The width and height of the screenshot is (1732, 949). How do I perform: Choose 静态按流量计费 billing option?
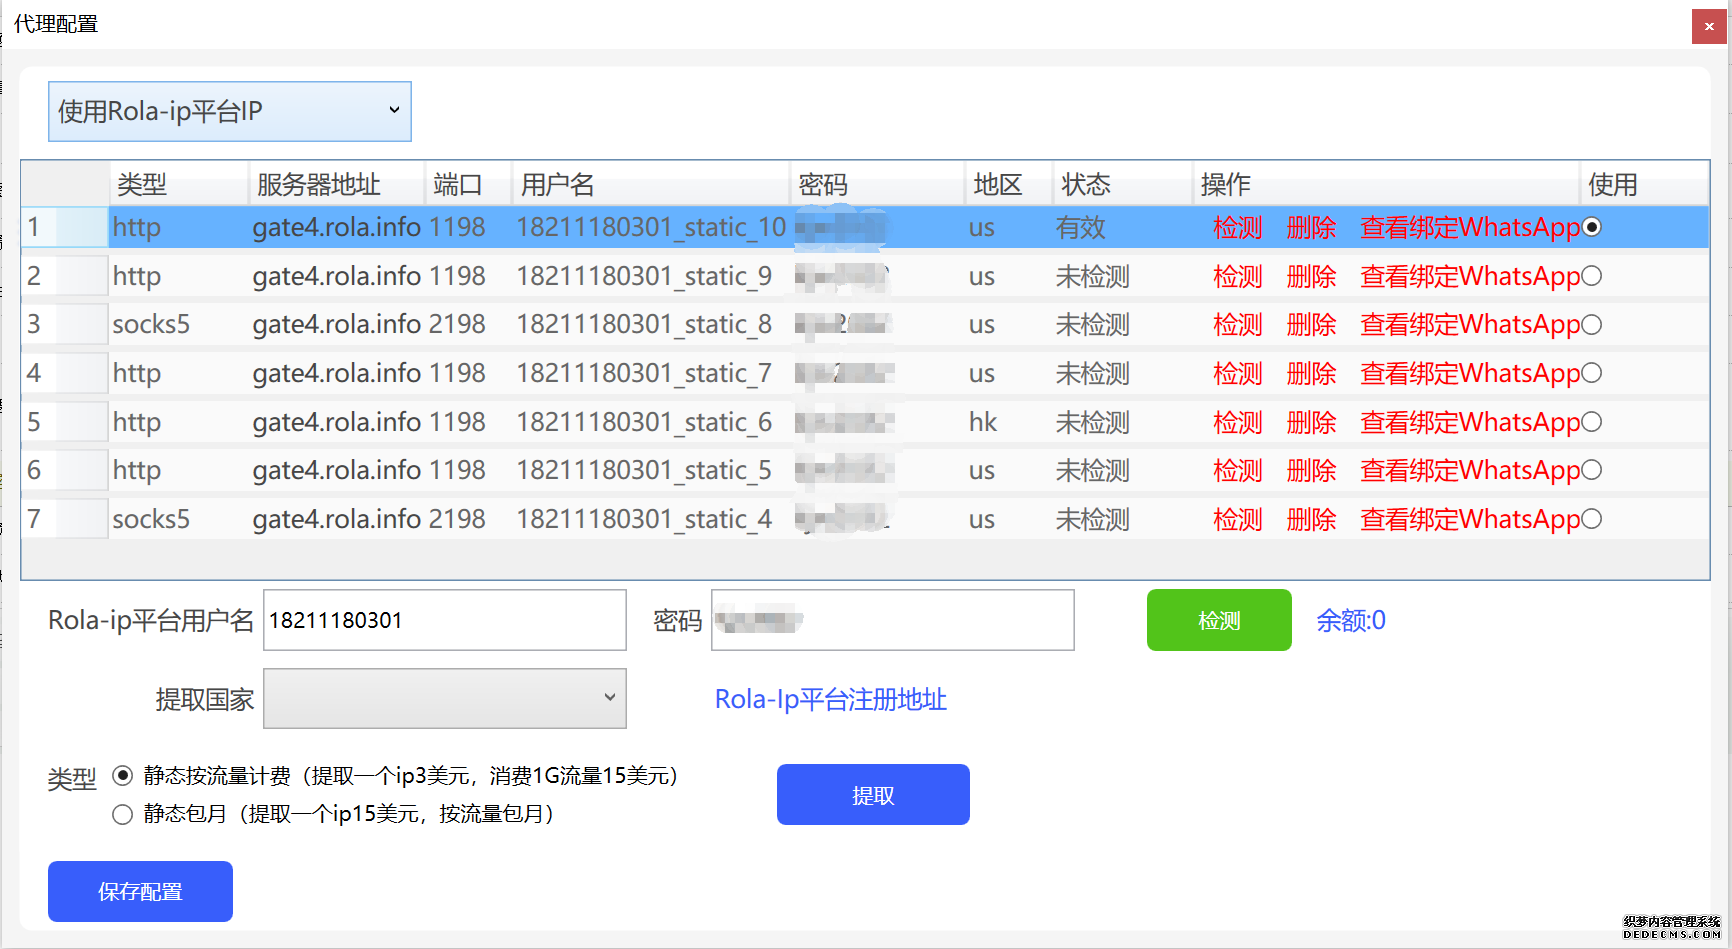tap(122, 775)
